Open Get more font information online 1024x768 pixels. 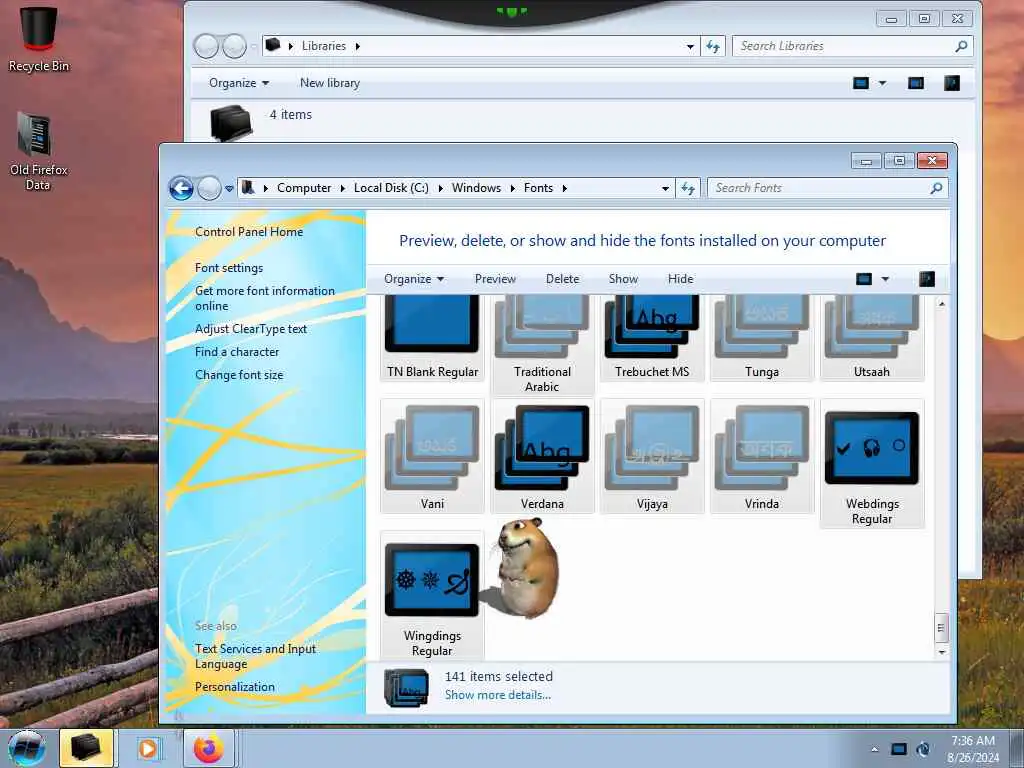point(264,298)
